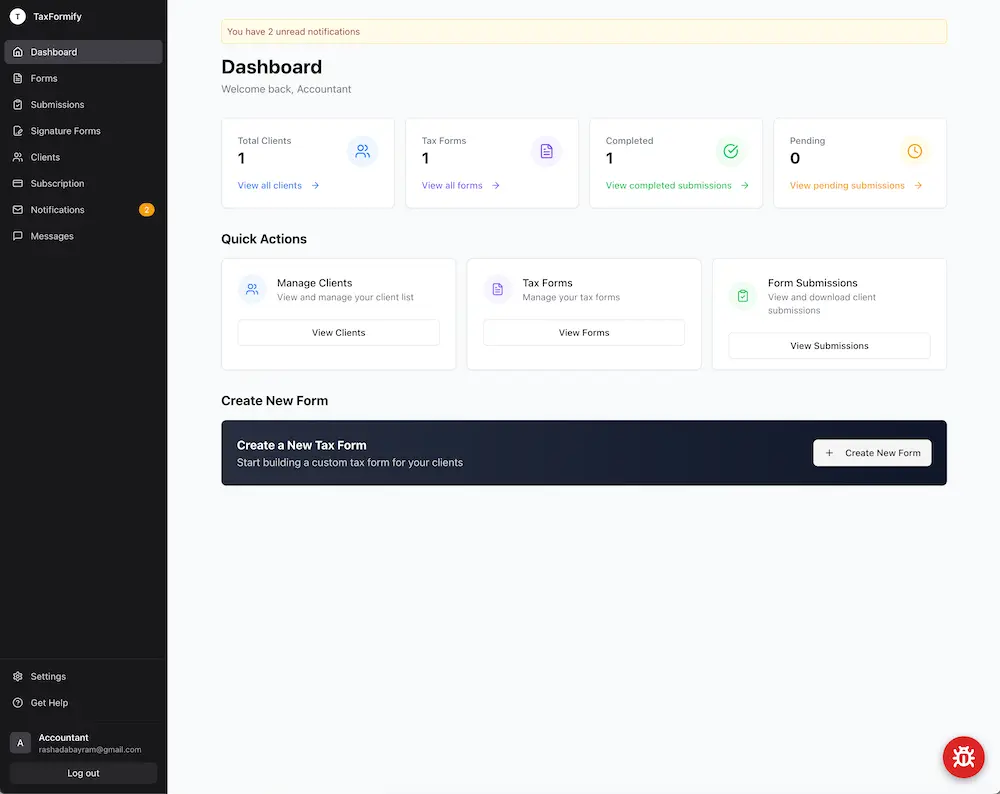Click the orange notifications badge showing 2
This screenshot has height=794, width=1000.
coord(147,210)
